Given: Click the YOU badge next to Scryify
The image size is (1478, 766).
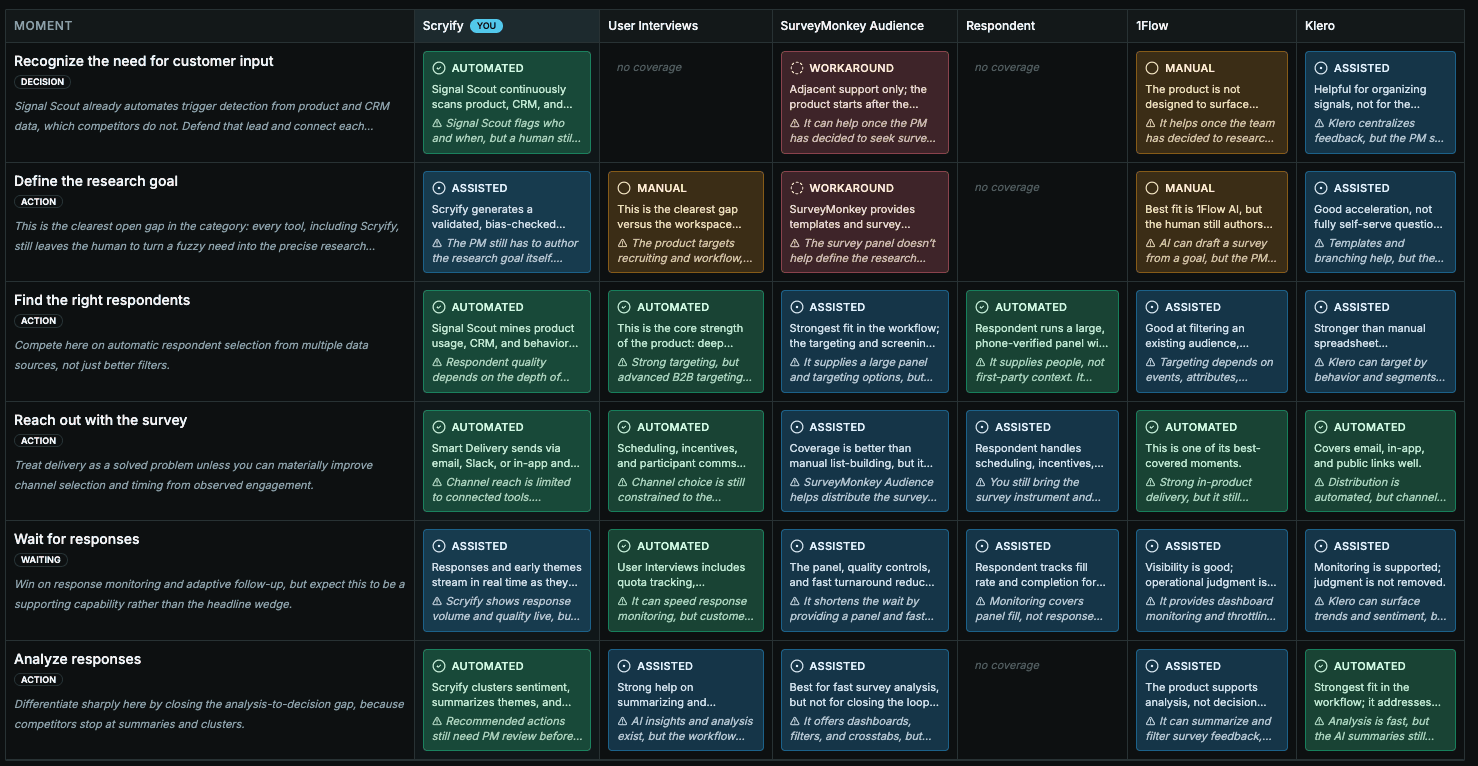Looking at the screenshot, I should pos(486,26).
